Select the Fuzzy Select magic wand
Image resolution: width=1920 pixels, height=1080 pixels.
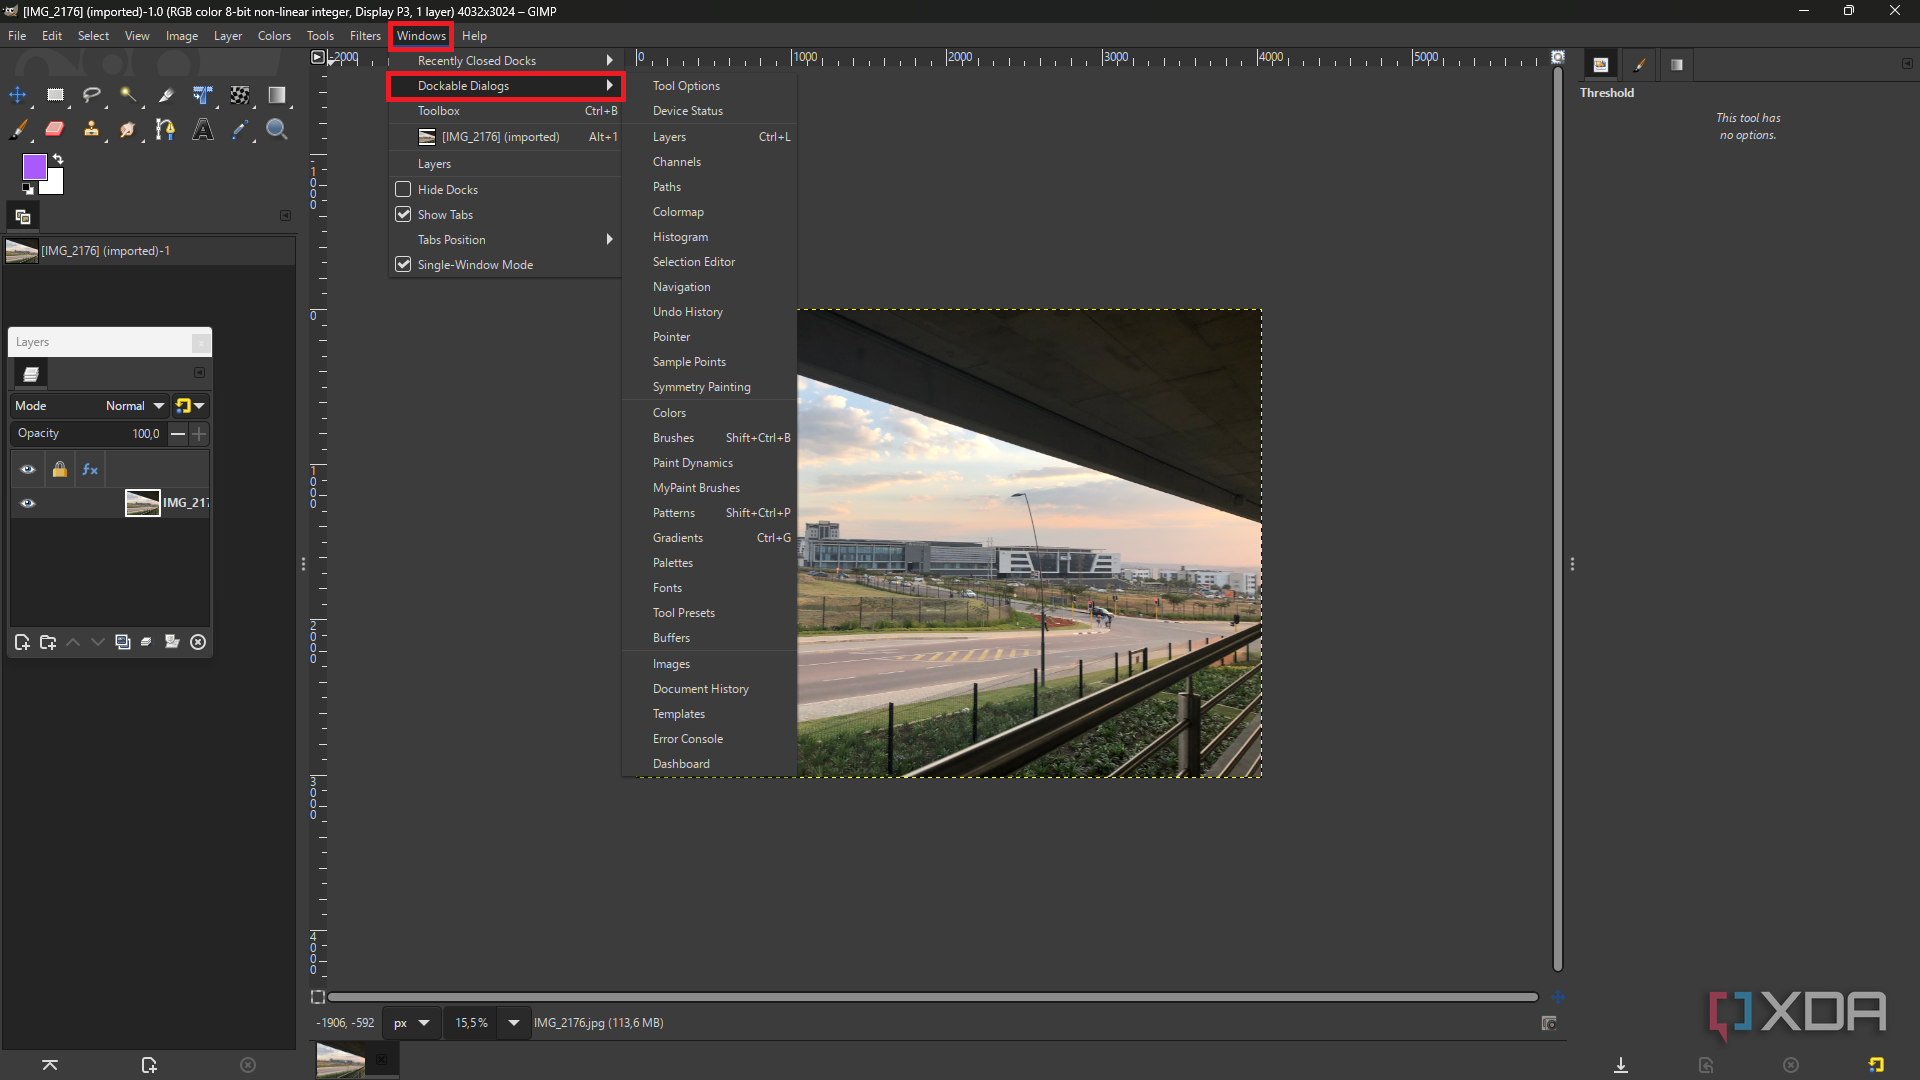(x=128, y=95)
